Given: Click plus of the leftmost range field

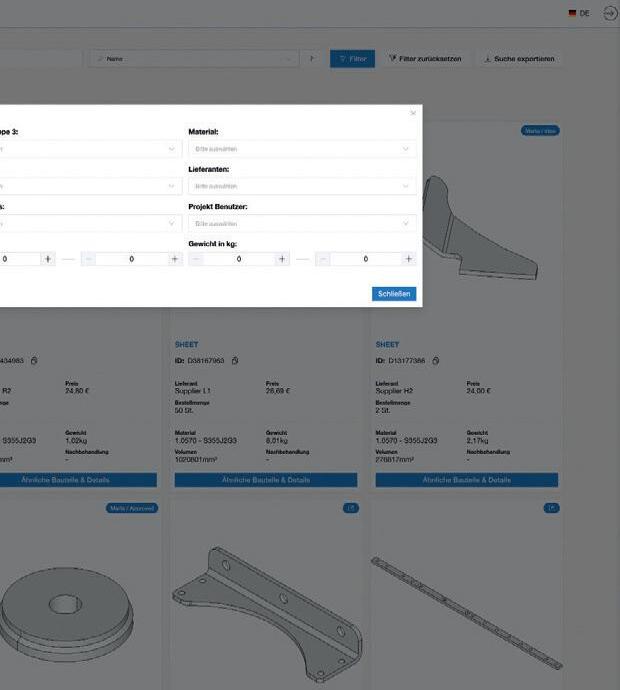Looking at the screenshot, I should coord(48,259).
